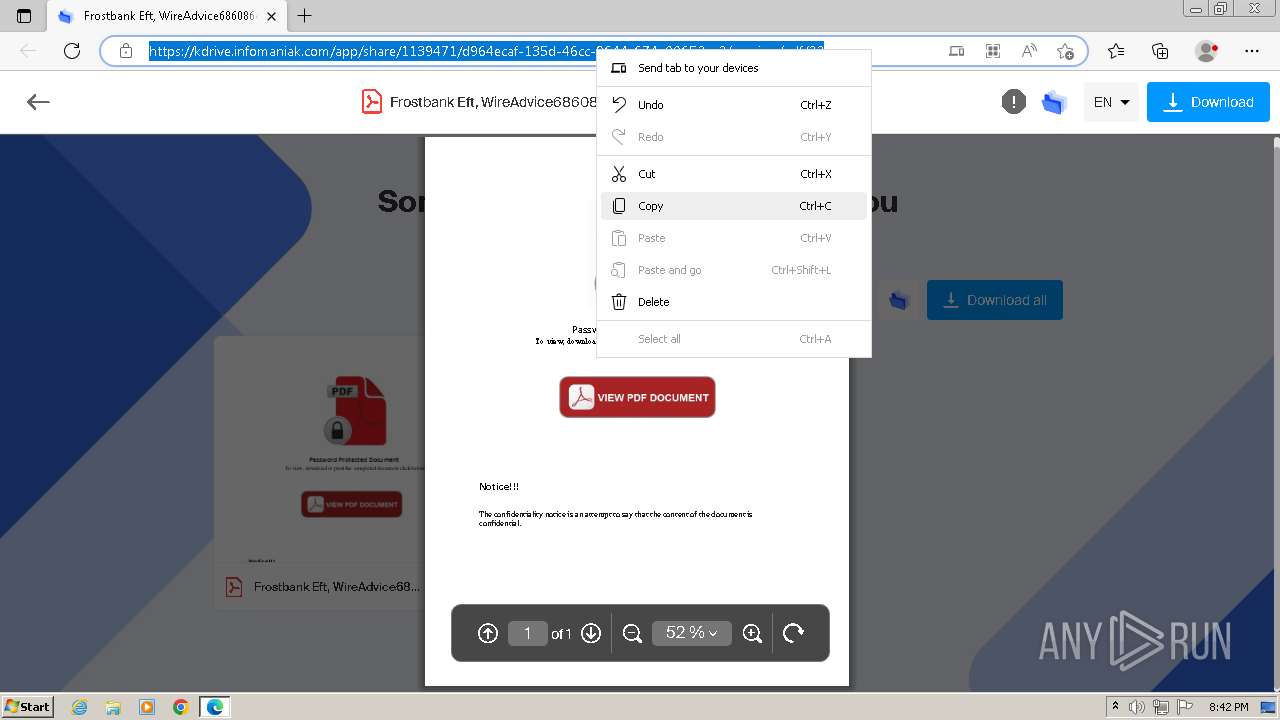
Task: Go back with the page arrow
Action: pos(38,102)
